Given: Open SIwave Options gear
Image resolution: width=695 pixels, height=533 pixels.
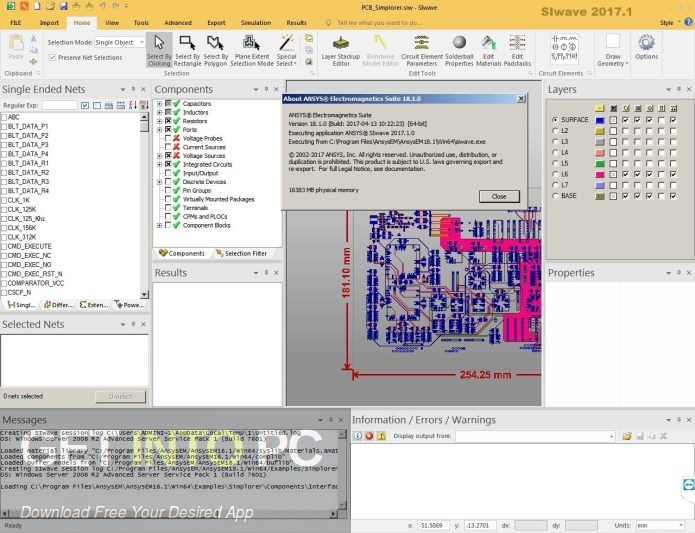Looking at the screenshot, I should point(646,47).
